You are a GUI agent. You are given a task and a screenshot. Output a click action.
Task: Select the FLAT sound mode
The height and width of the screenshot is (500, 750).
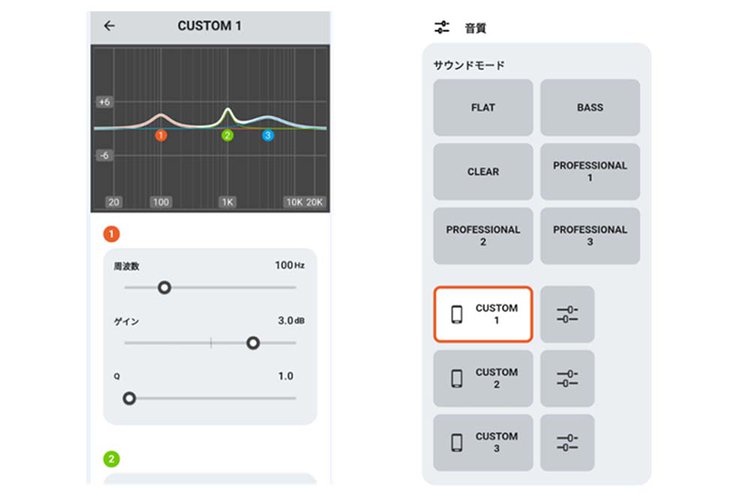click(x=483, y=107)
